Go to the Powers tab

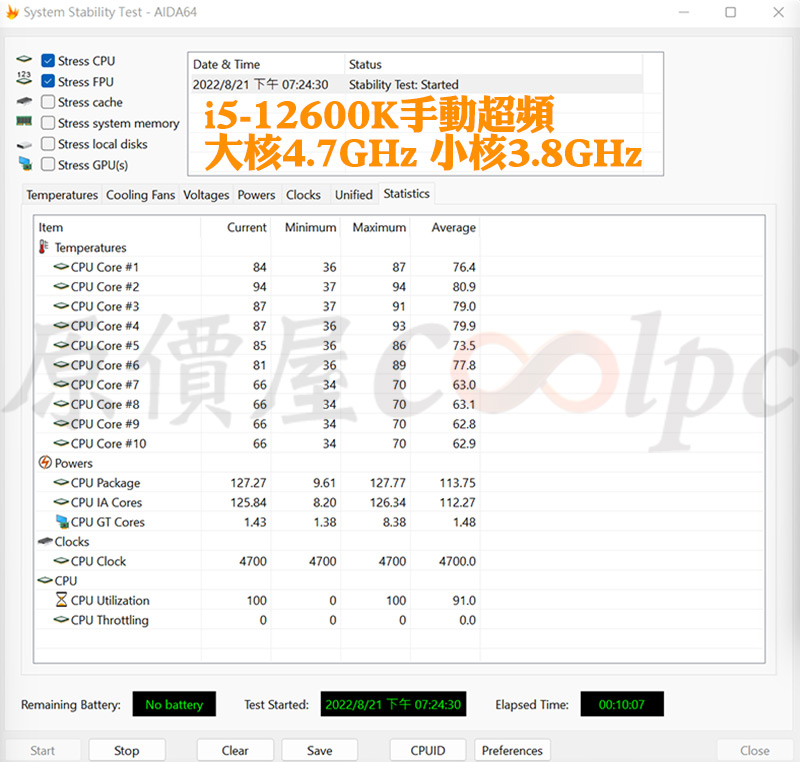(x=256, y=195)
